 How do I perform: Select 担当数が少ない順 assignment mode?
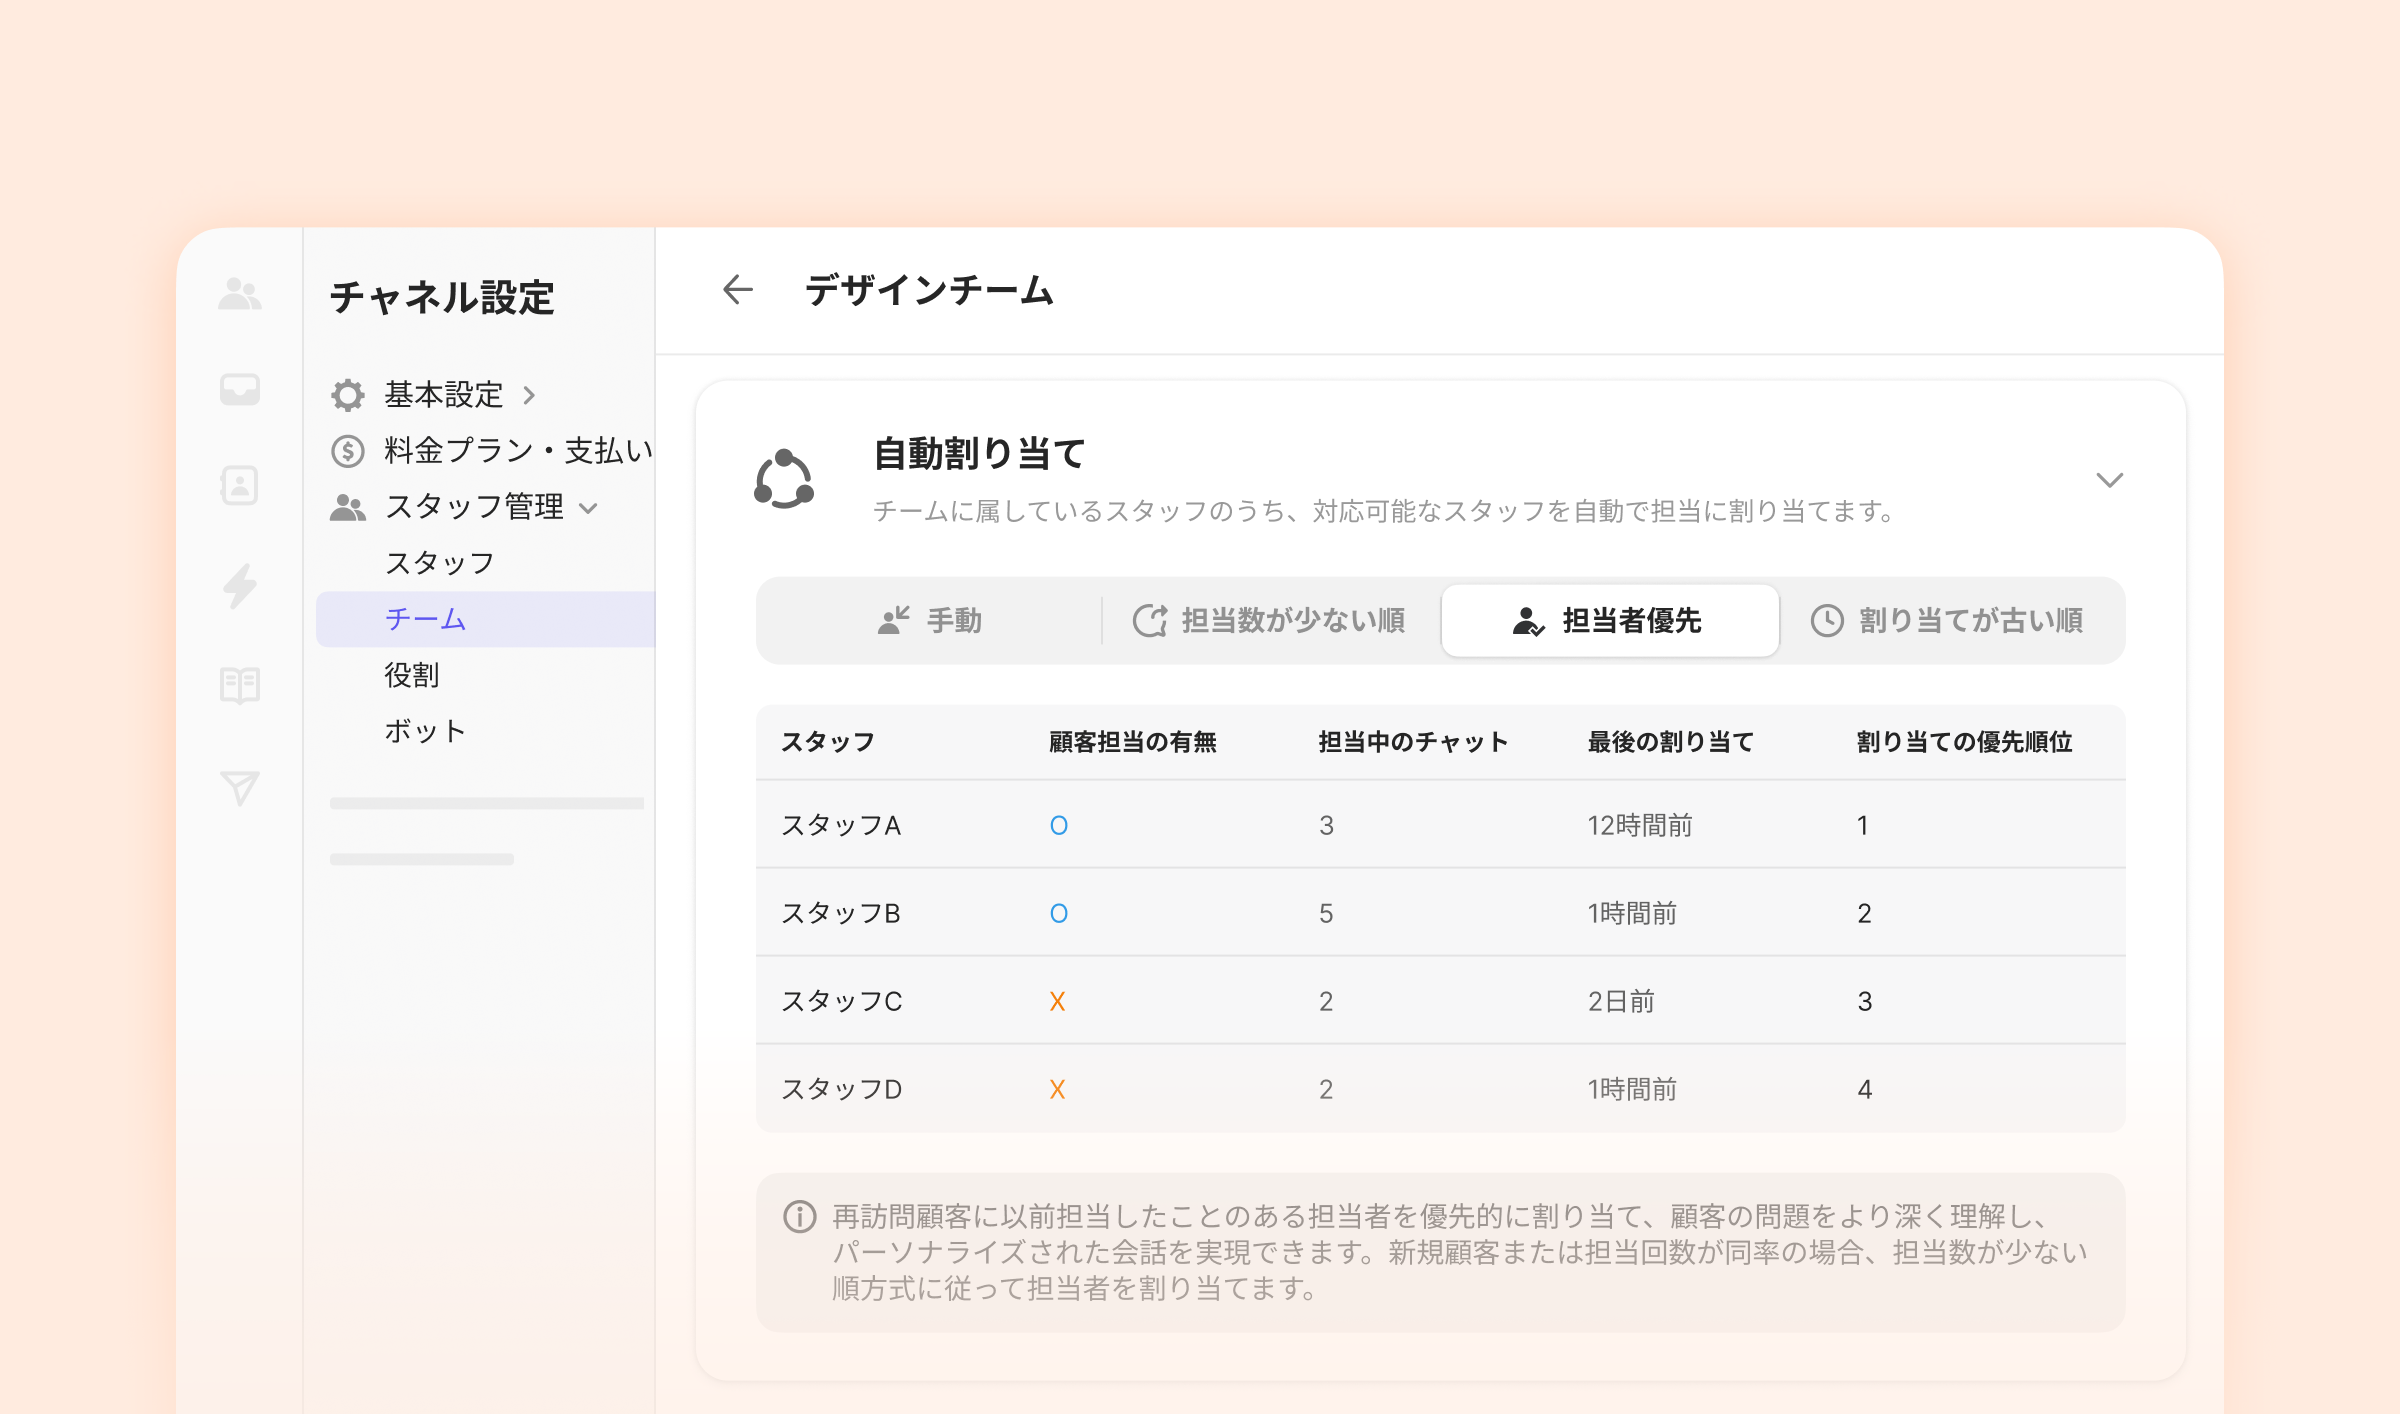(x=1270, y=621)
